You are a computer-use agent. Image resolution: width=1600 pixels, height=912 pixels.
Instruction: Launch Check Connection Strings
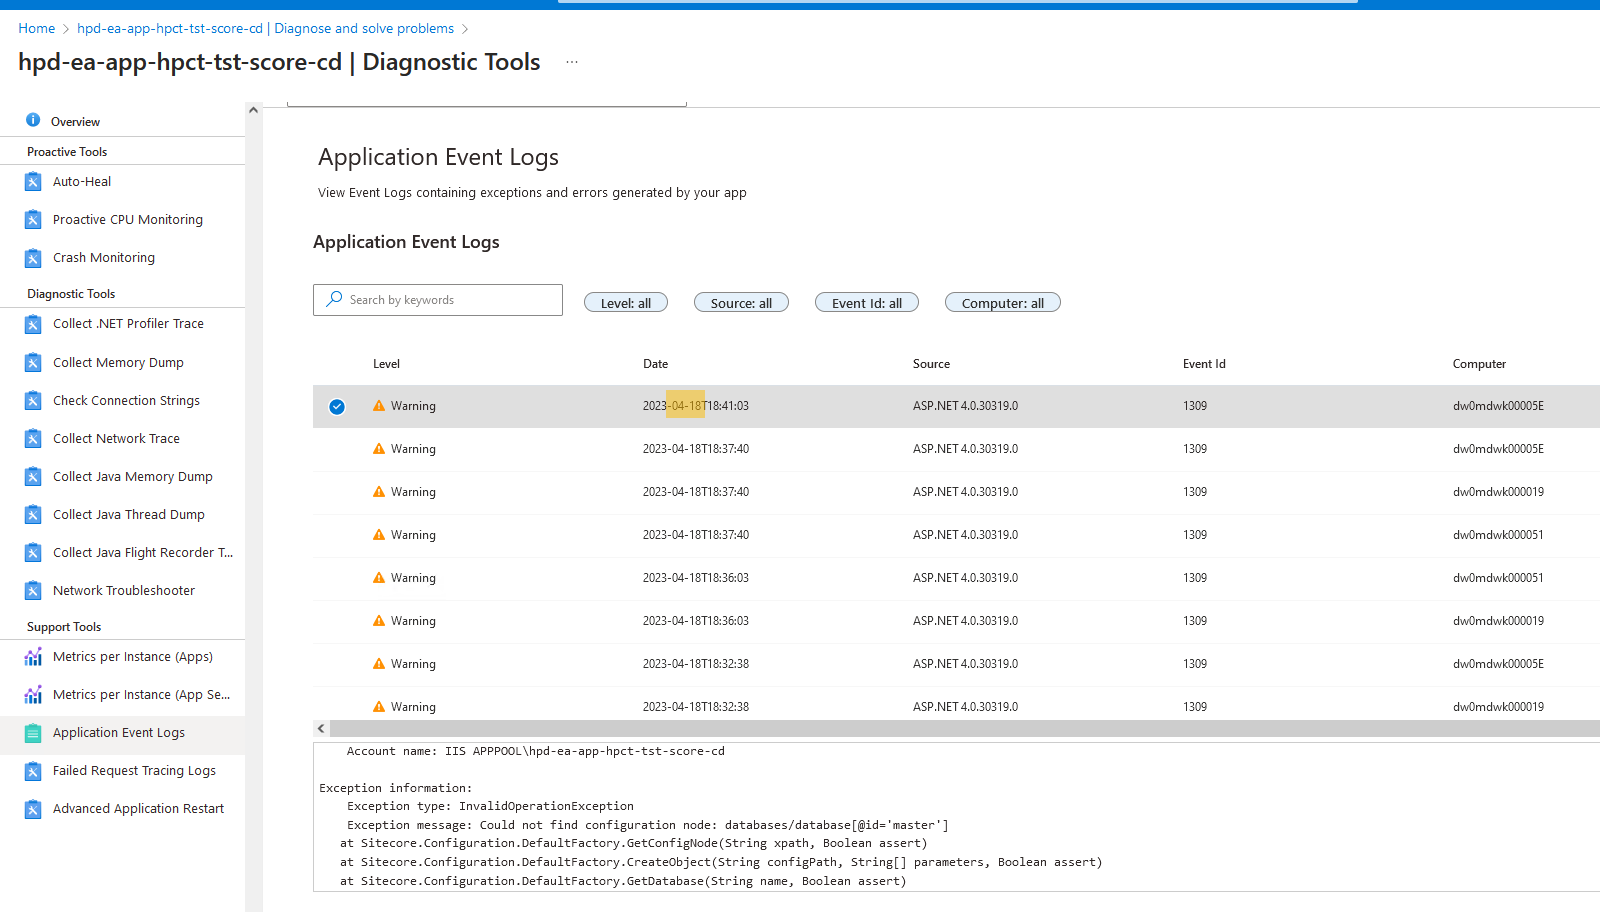click(125, 400)
